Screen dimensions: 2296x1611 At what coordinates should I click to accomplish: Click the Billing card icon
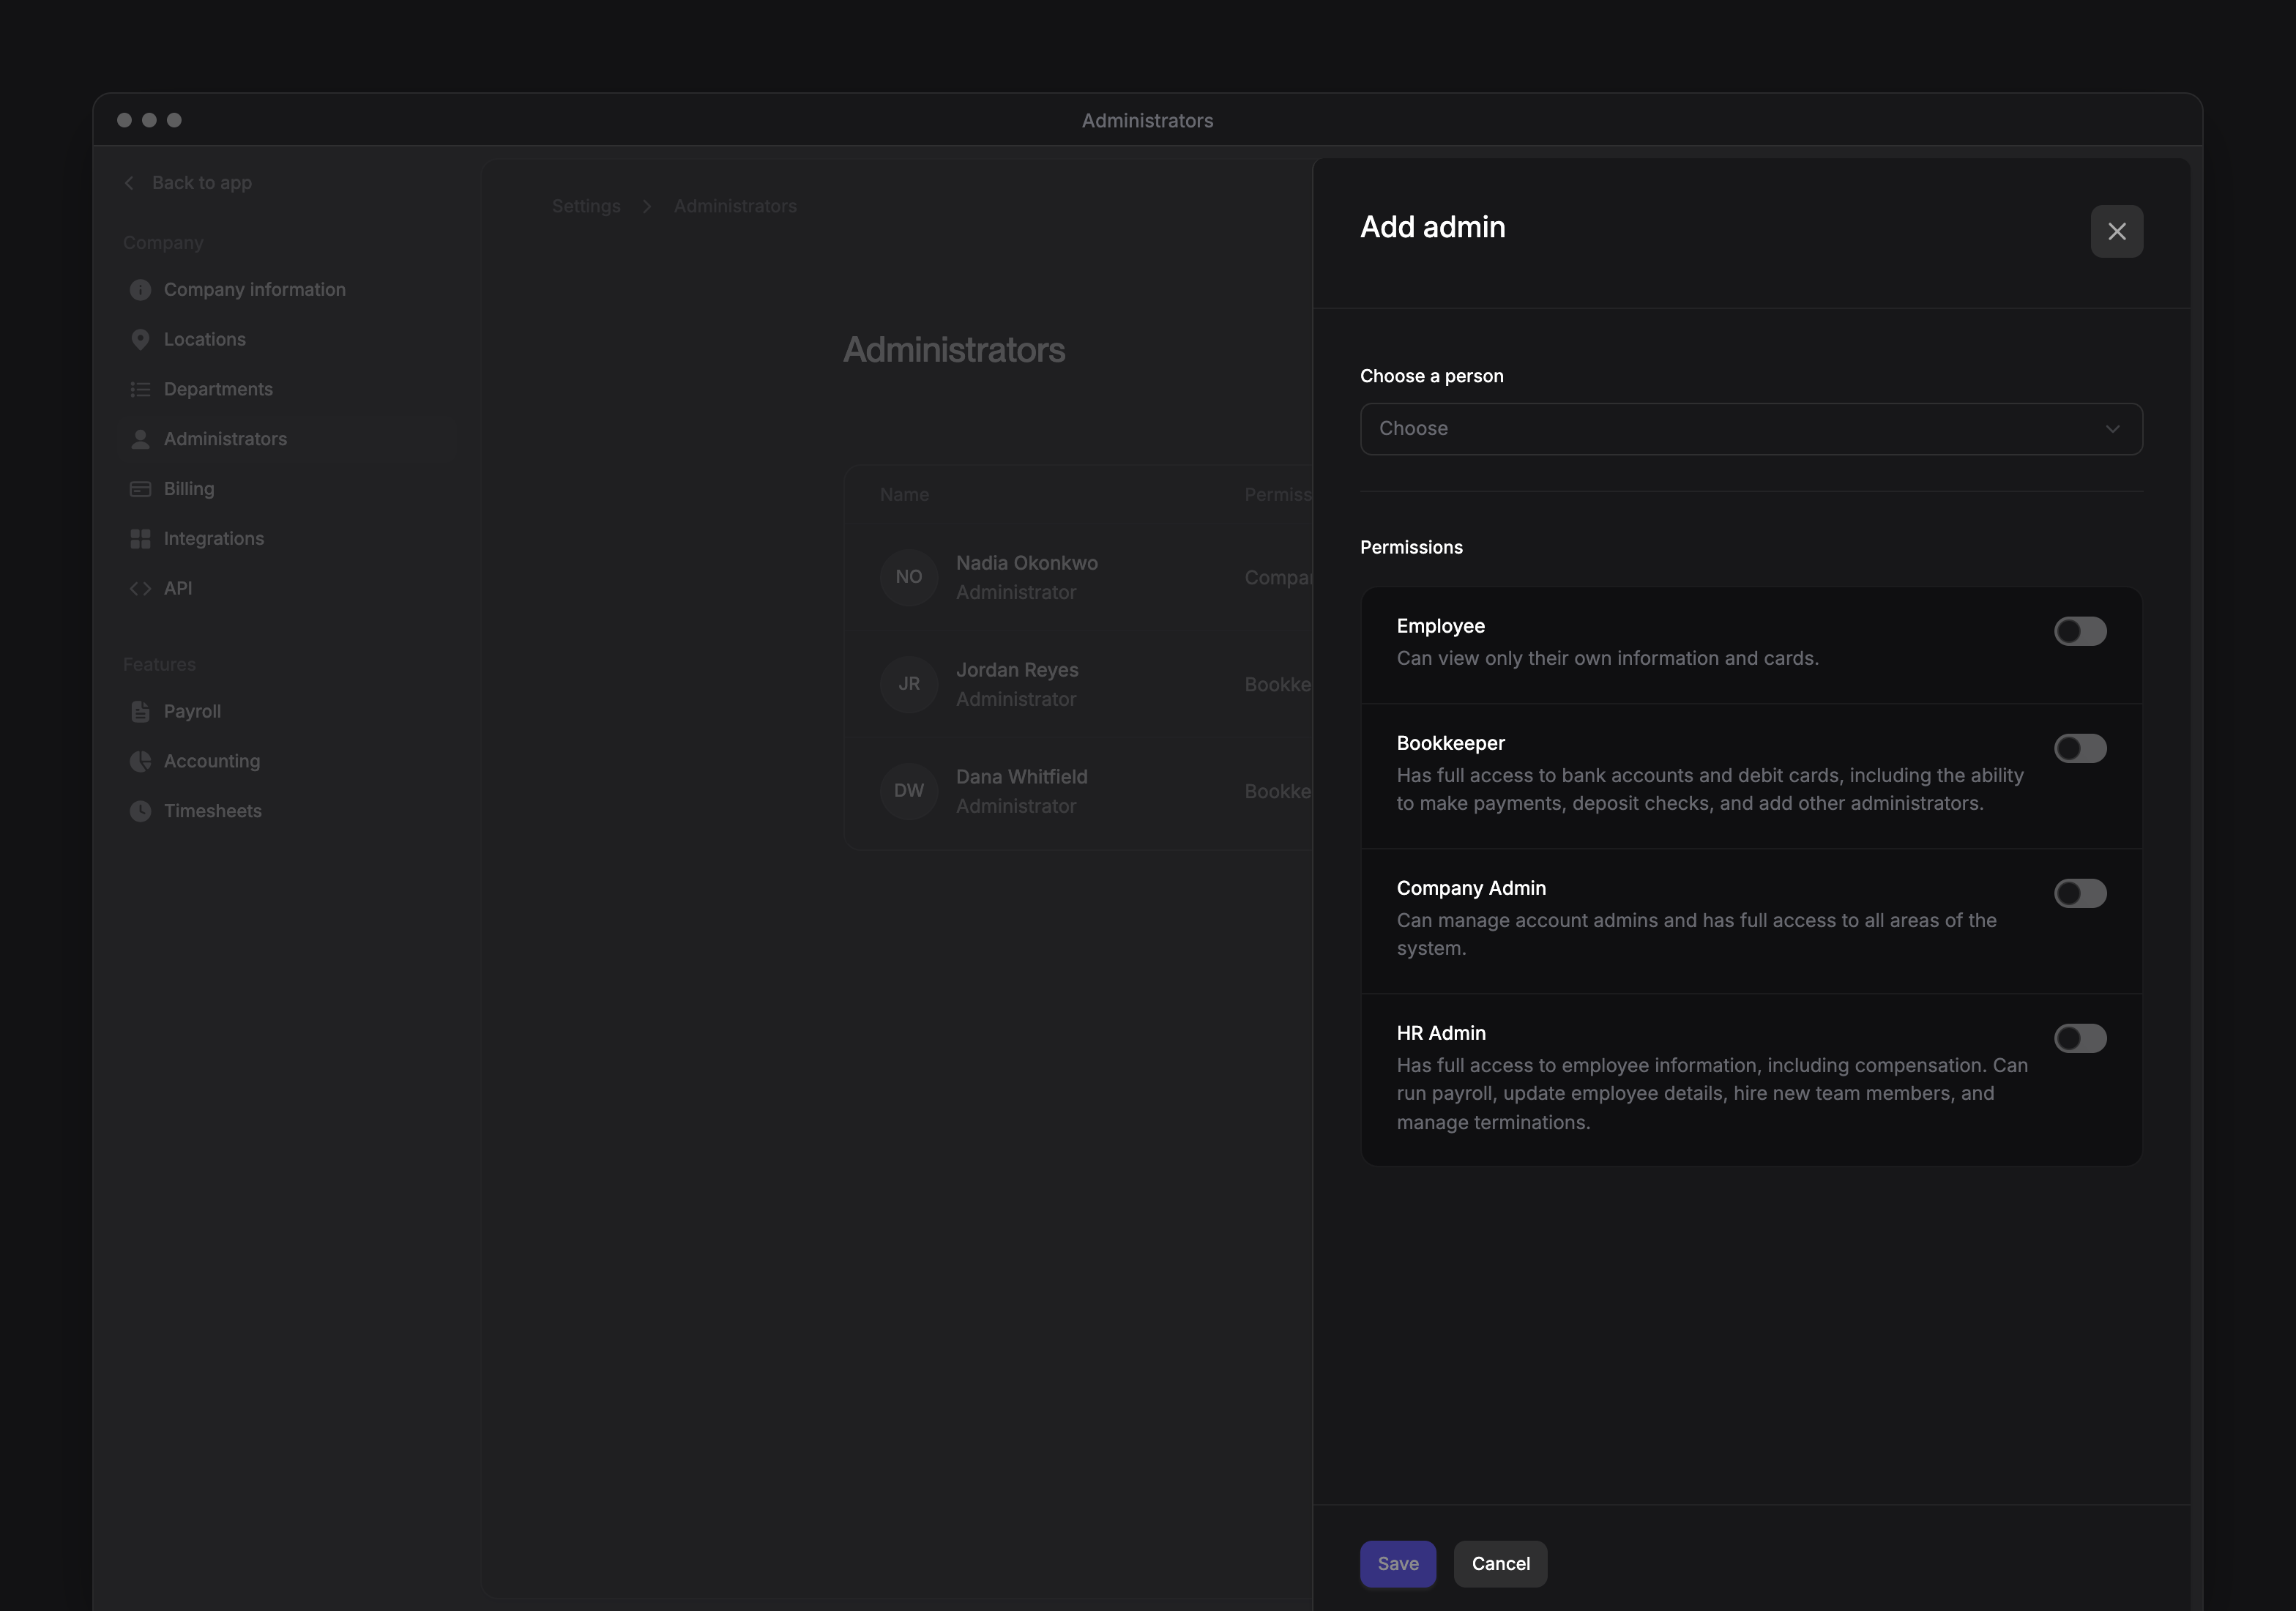(x=140, y=489)
